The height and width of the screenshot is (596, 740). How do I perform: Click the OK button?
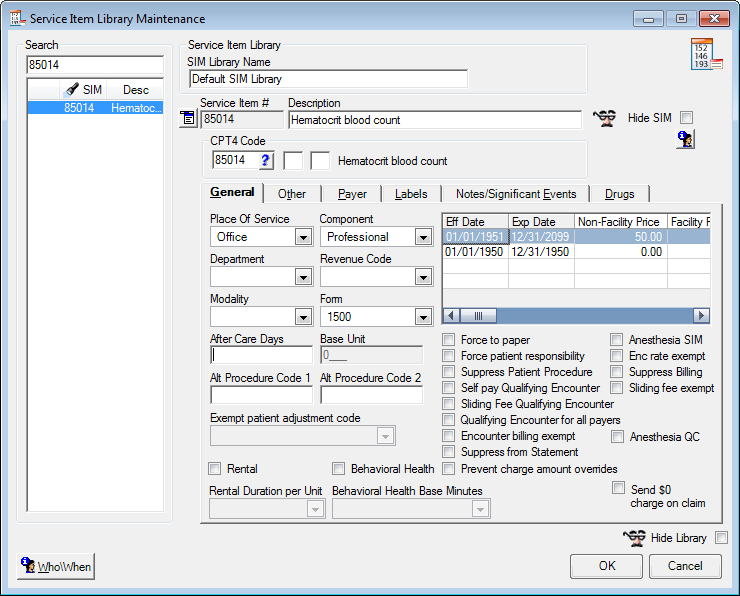(x=606, y=566)
